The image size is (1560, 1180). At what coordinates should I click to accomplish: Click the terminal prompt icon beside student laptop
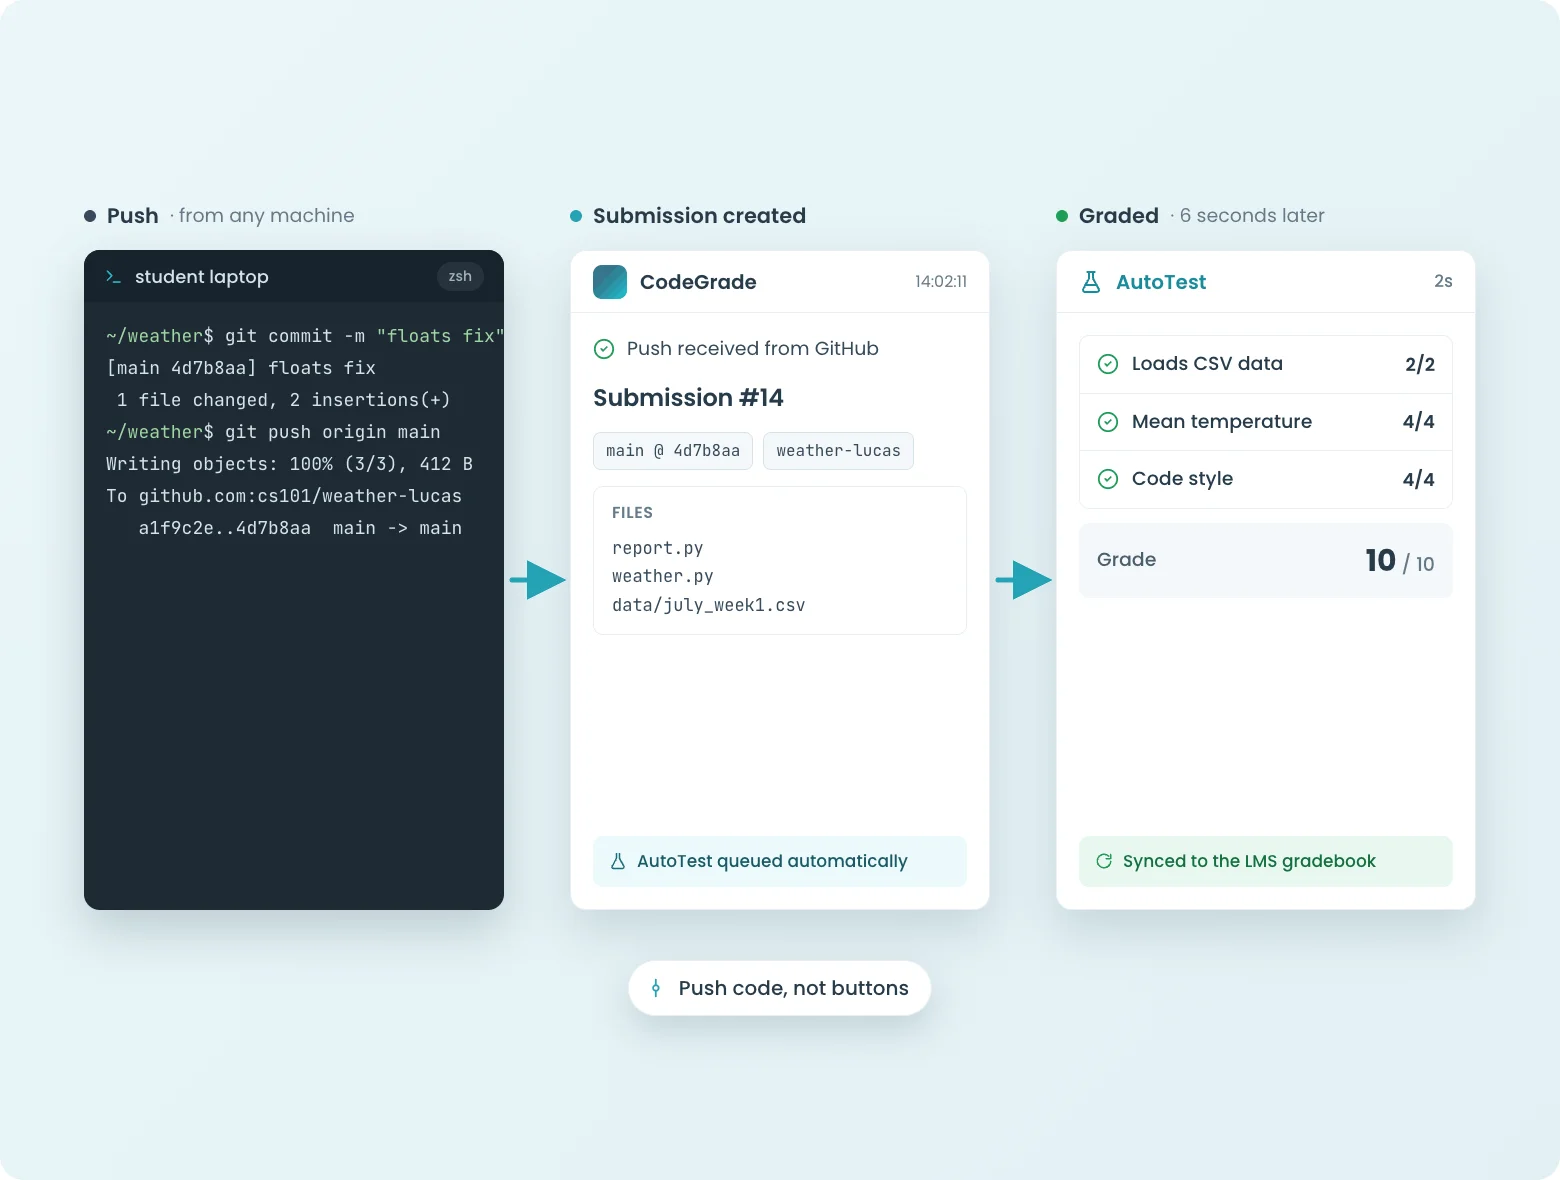coord(113,277)
